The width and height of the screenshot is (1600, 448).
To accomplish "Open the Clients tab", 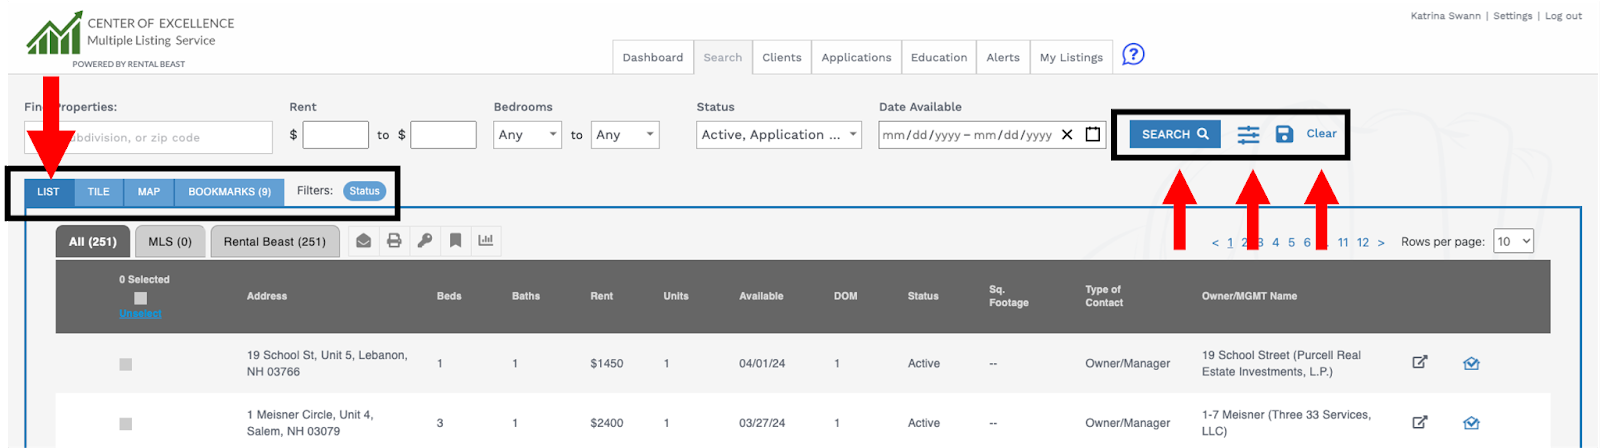I will point(782,57).
